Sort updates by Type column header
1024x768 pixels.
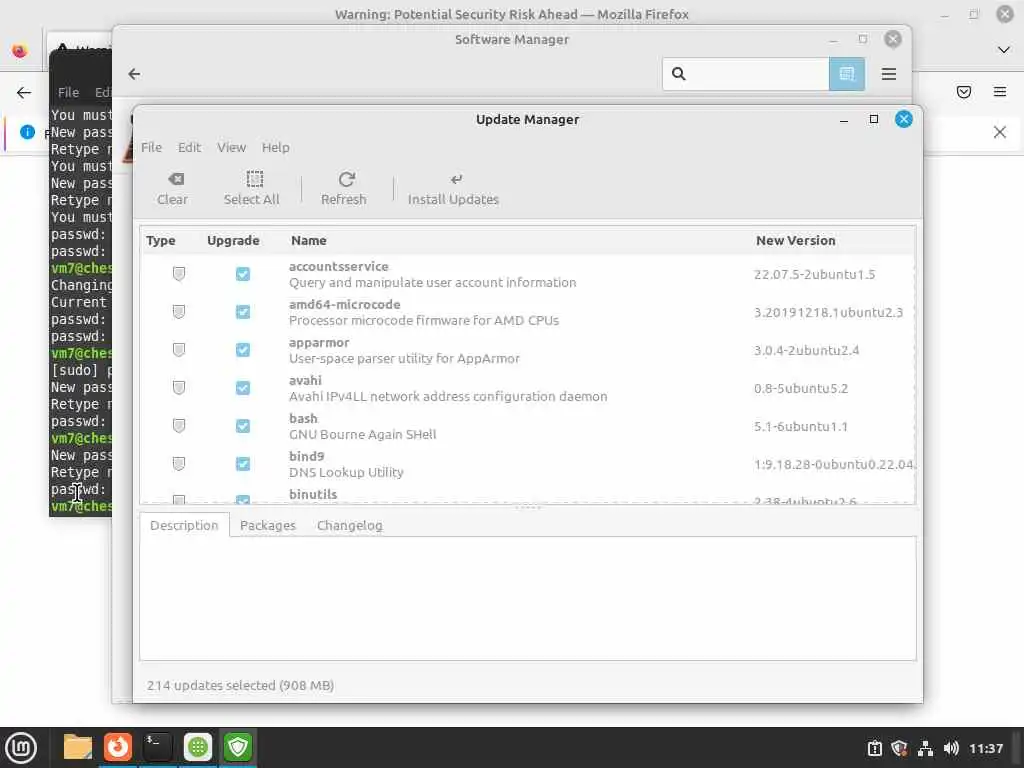coord(161,240)
